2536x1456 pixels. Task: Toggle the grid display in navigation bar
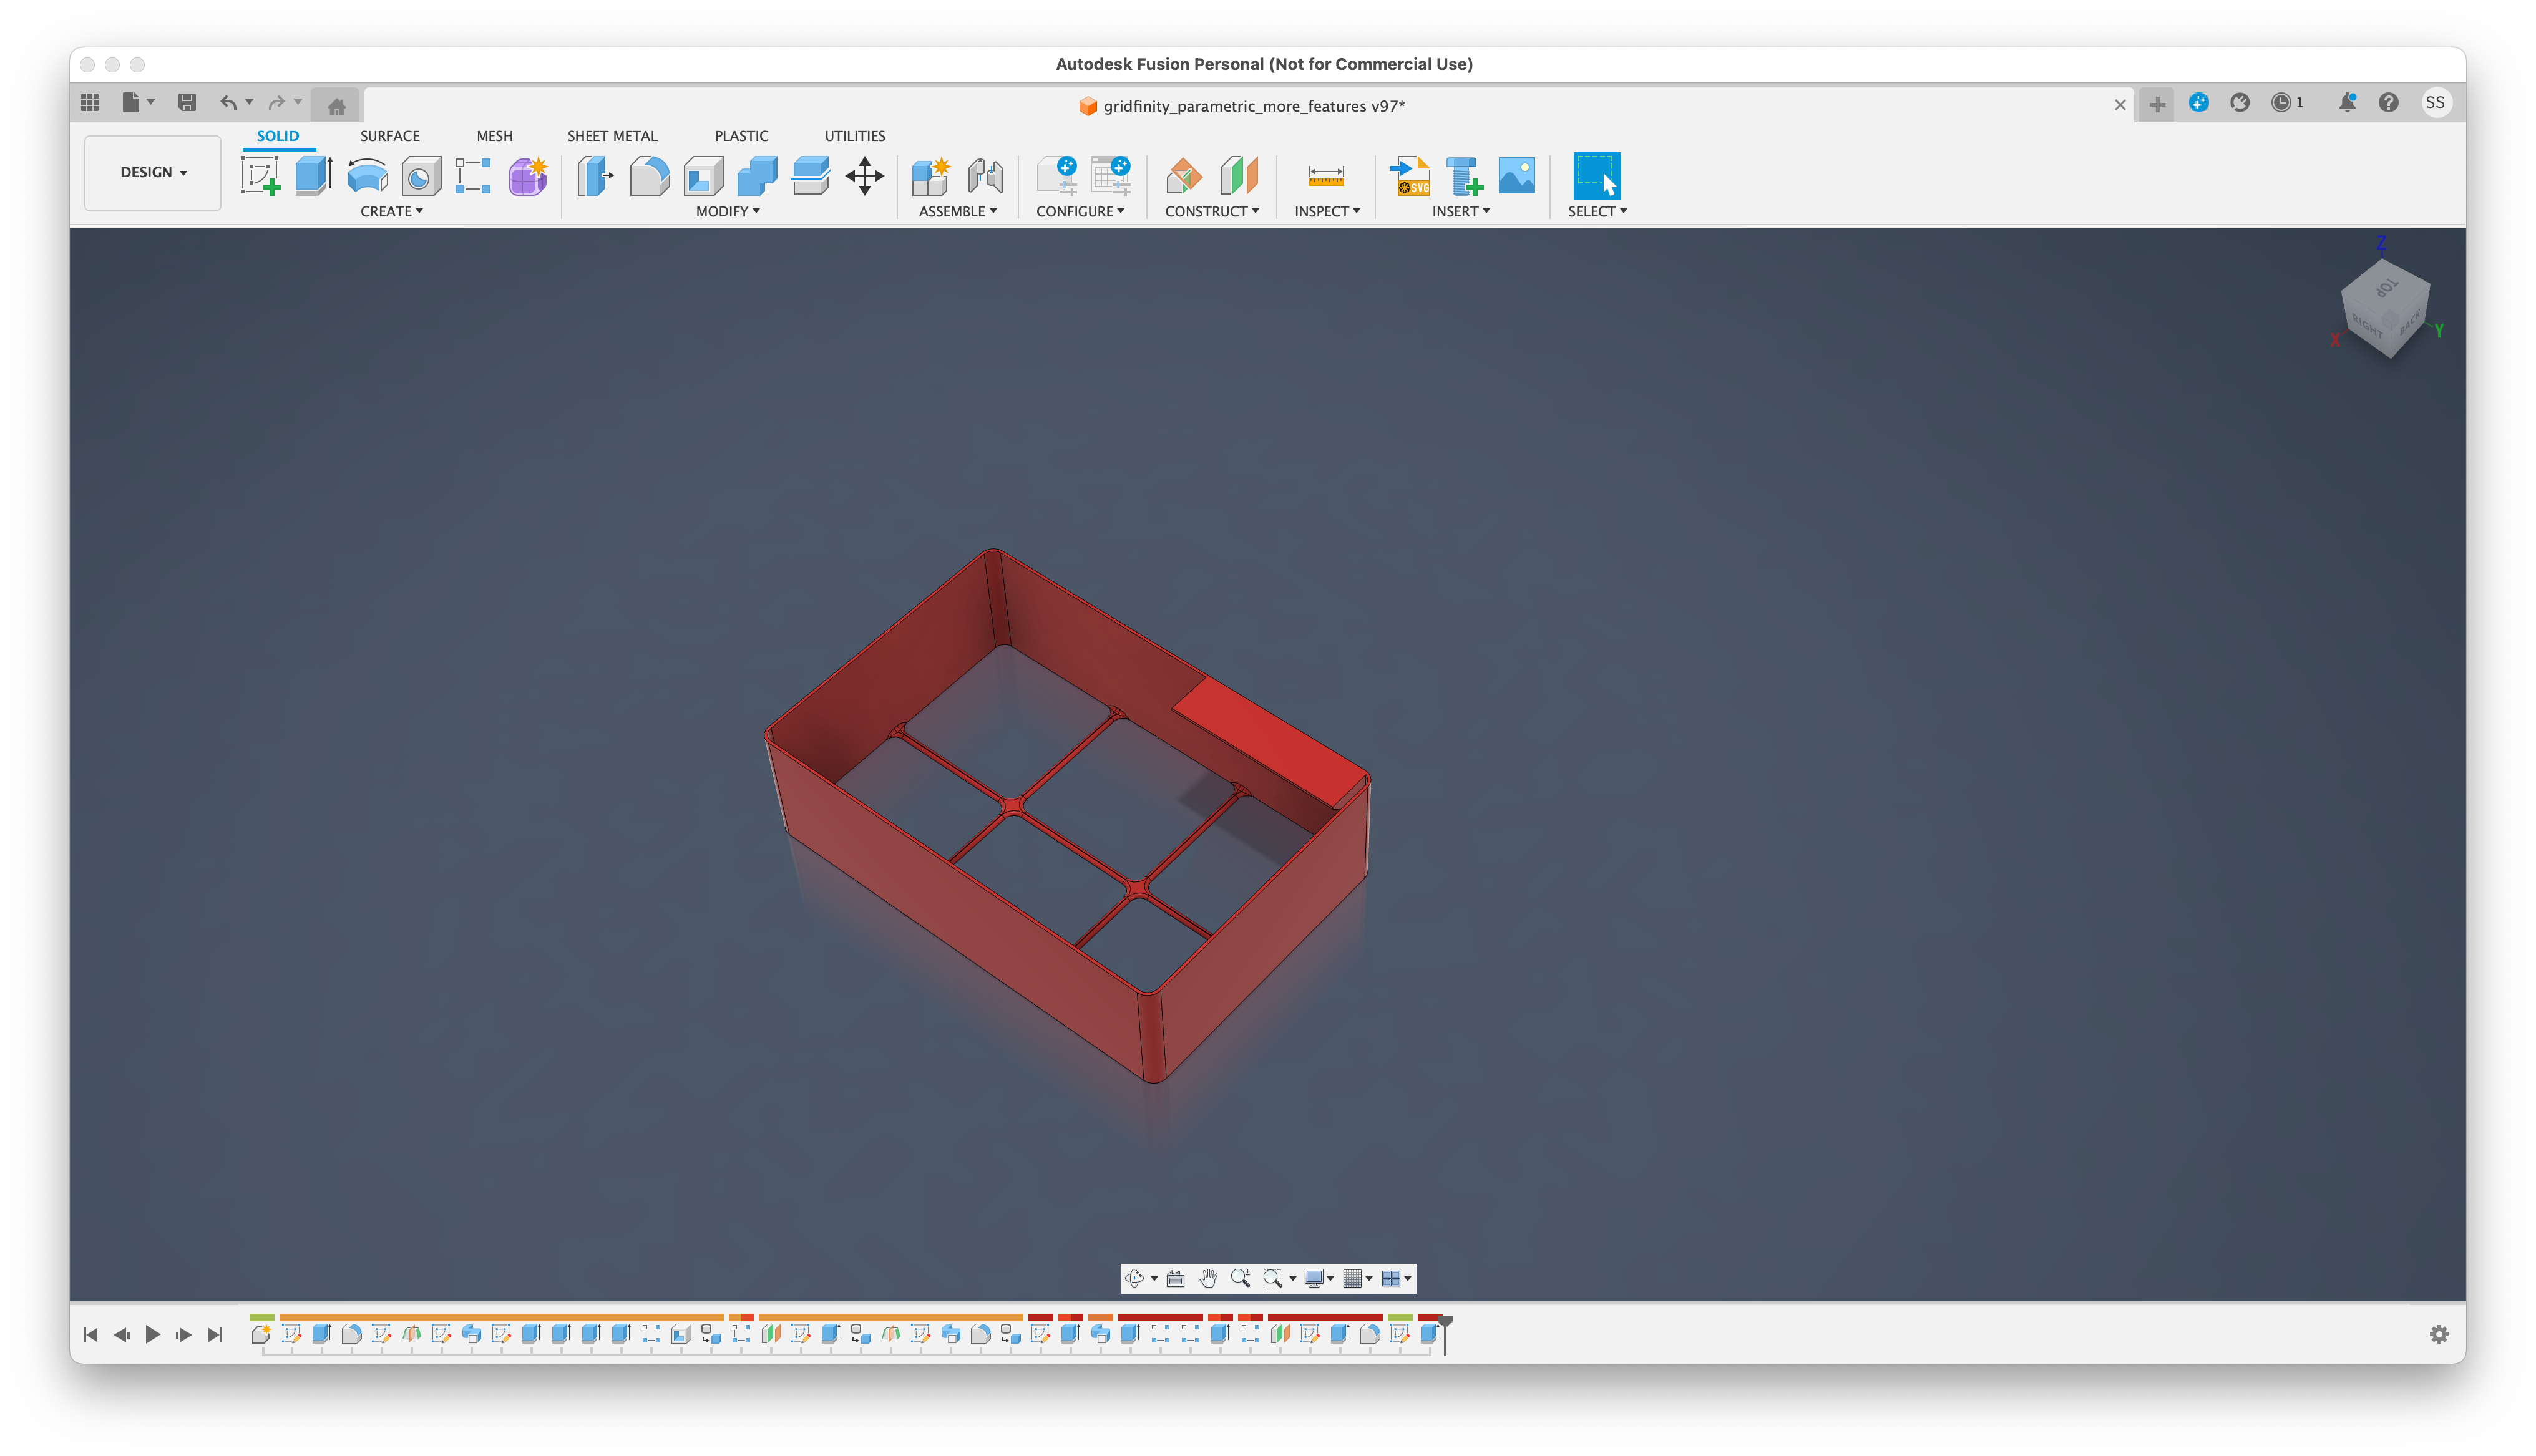[1353, 1278]
